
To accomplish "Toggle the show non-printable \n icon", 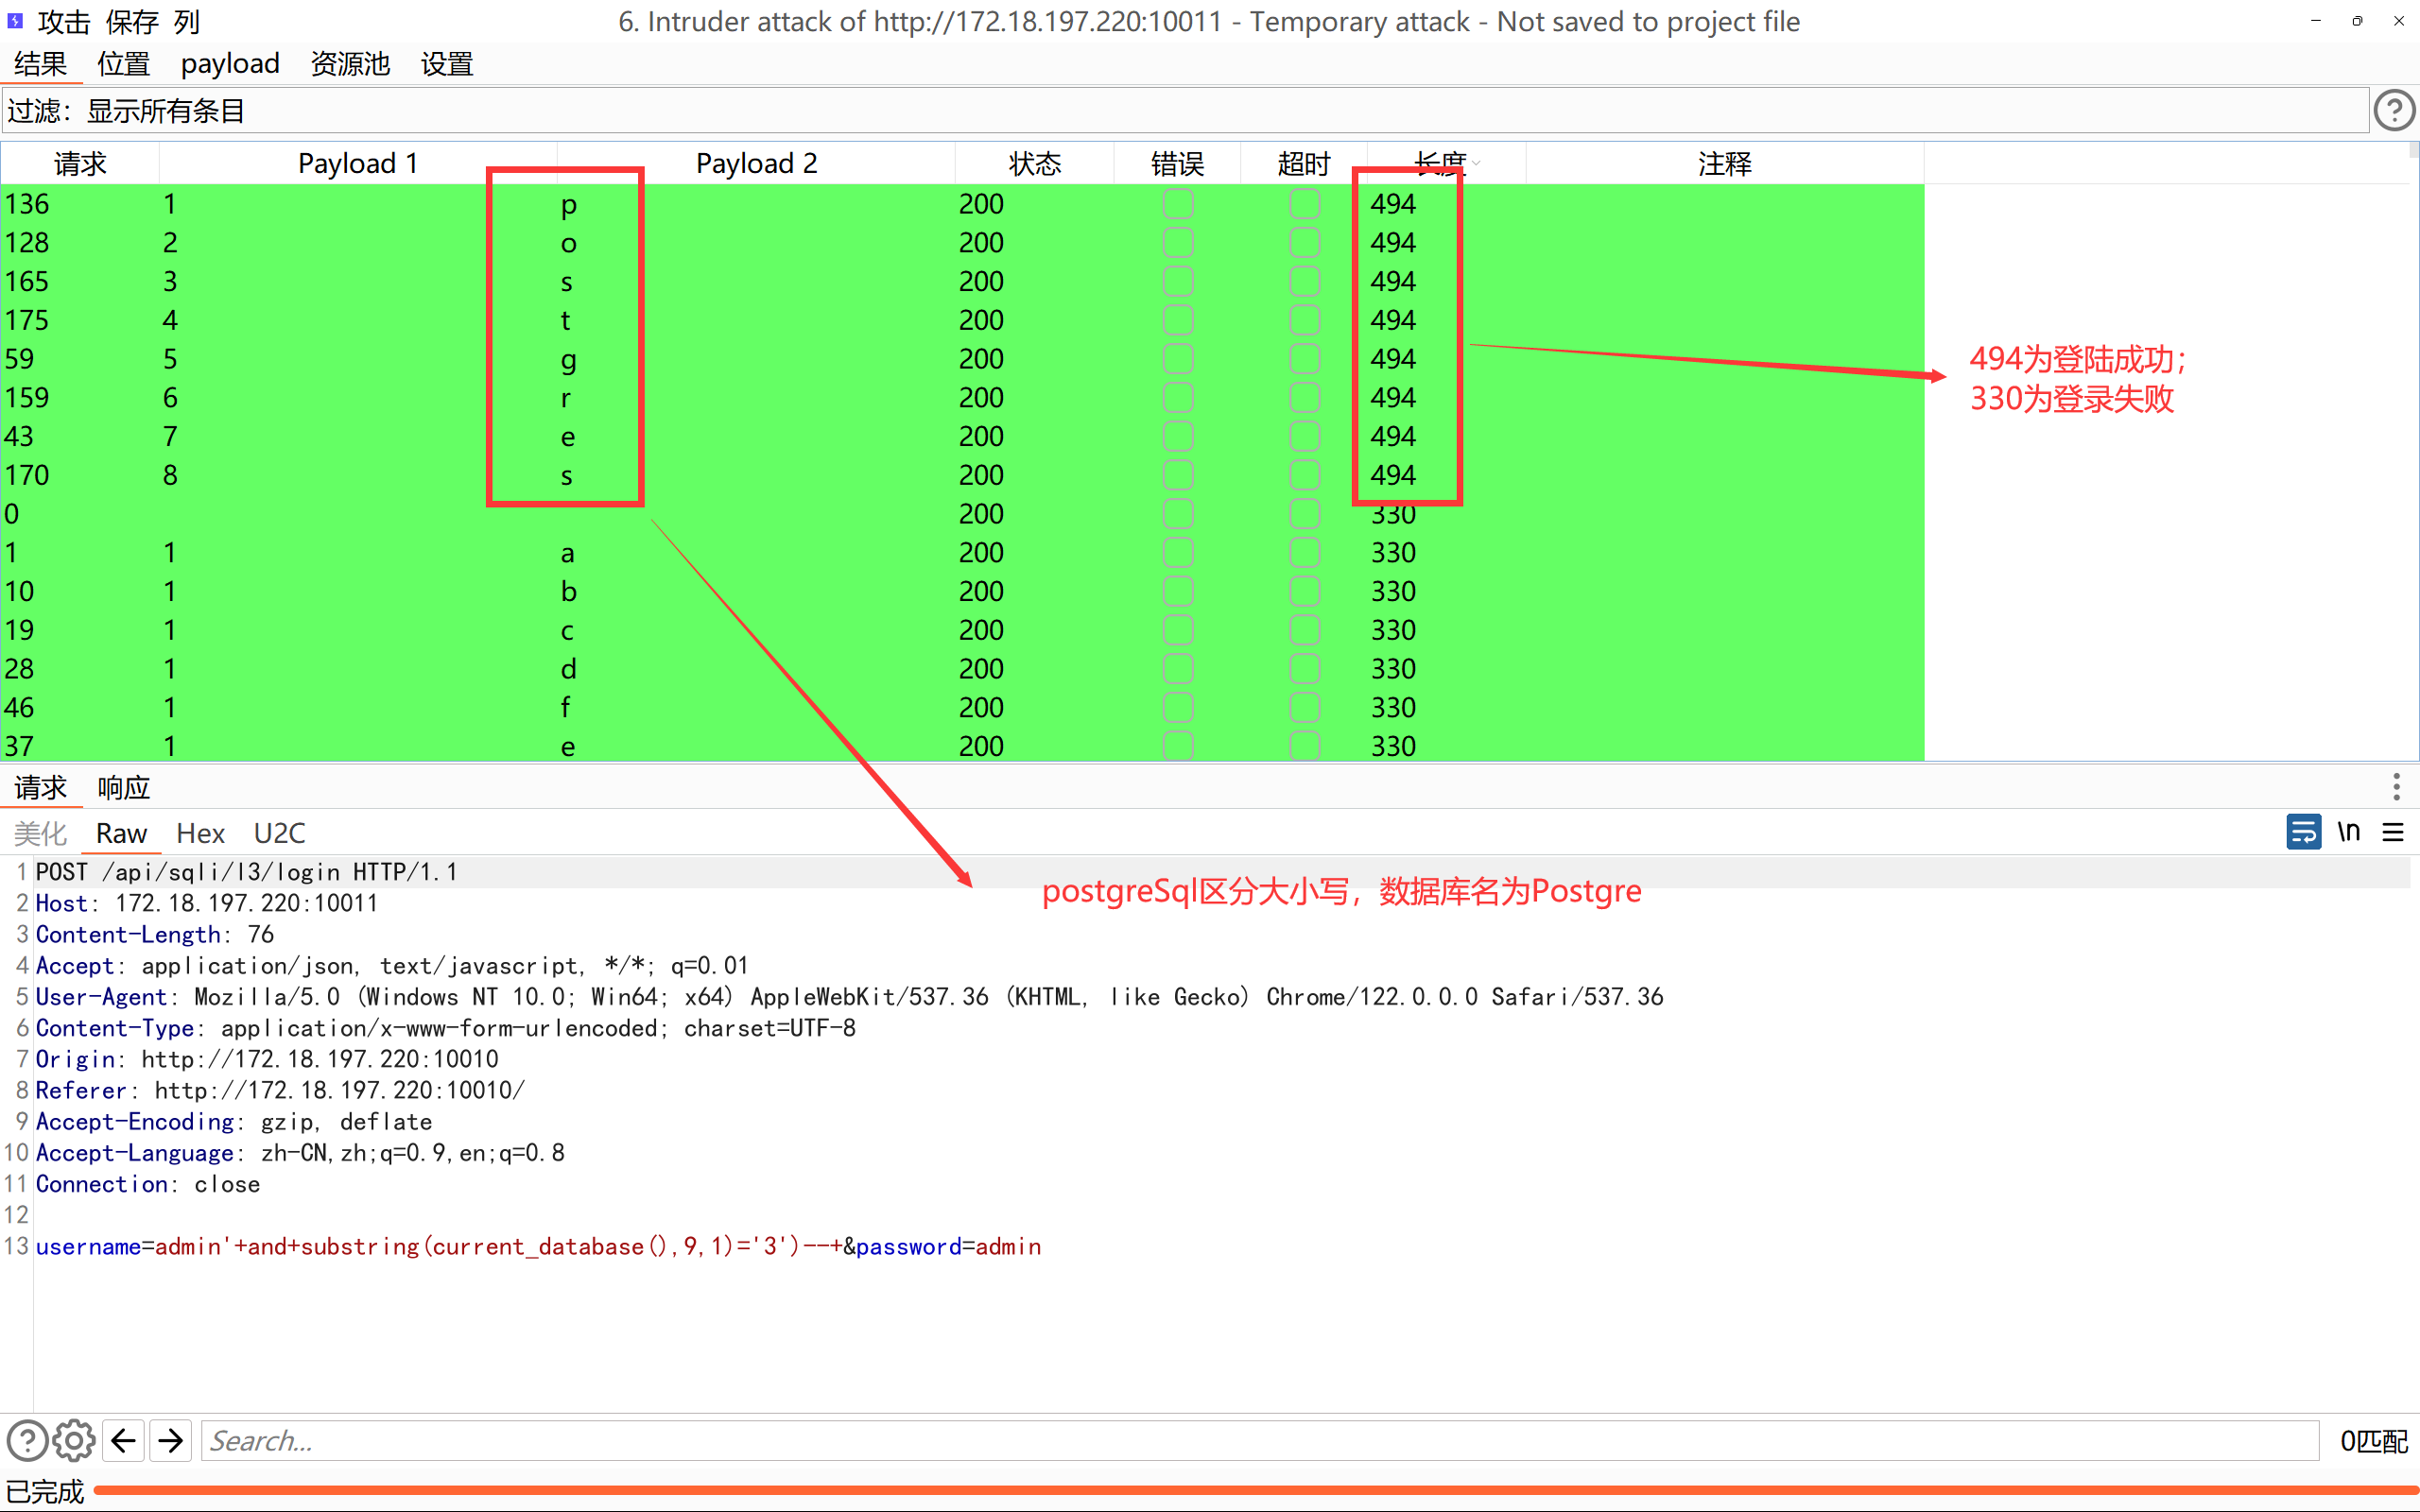I will click(2348, 832).
